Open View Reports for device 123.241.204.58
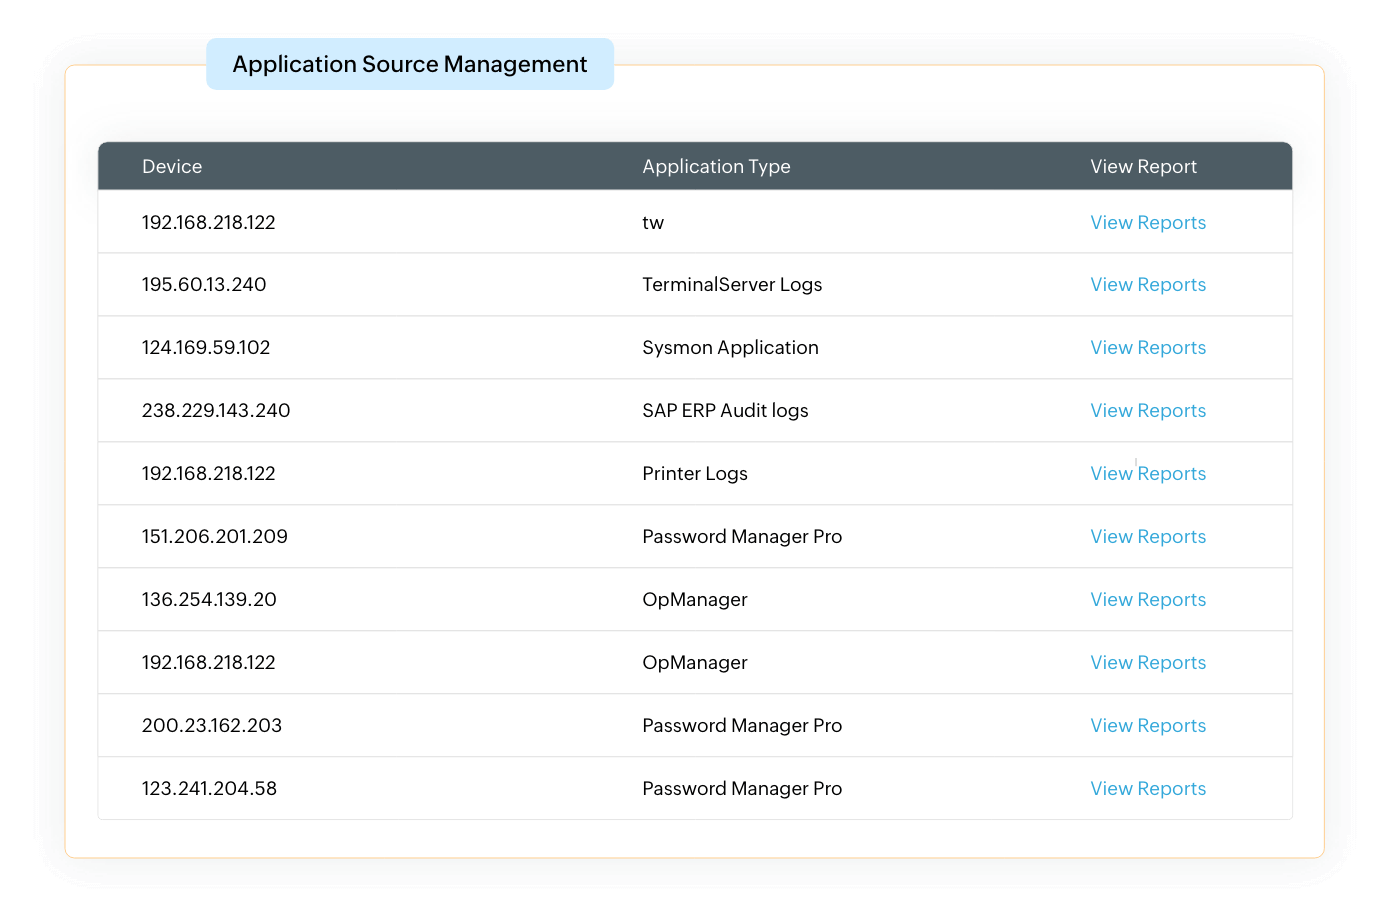The height and width of the screenshot is (923, 1390). [1147, 789]
